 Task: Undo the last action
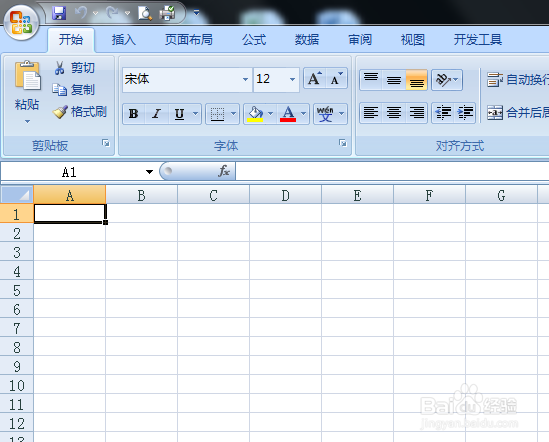(x=81, y=13)
